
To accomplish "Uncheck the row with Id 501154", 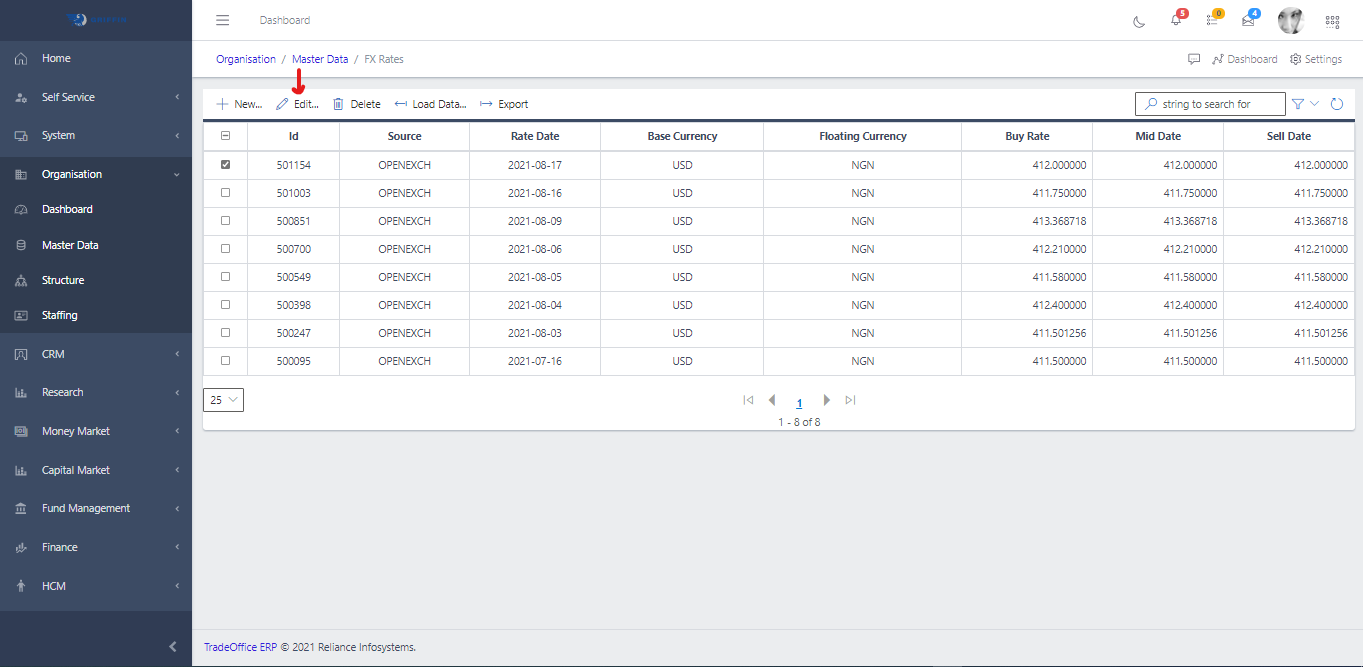I will coord(225,165).
